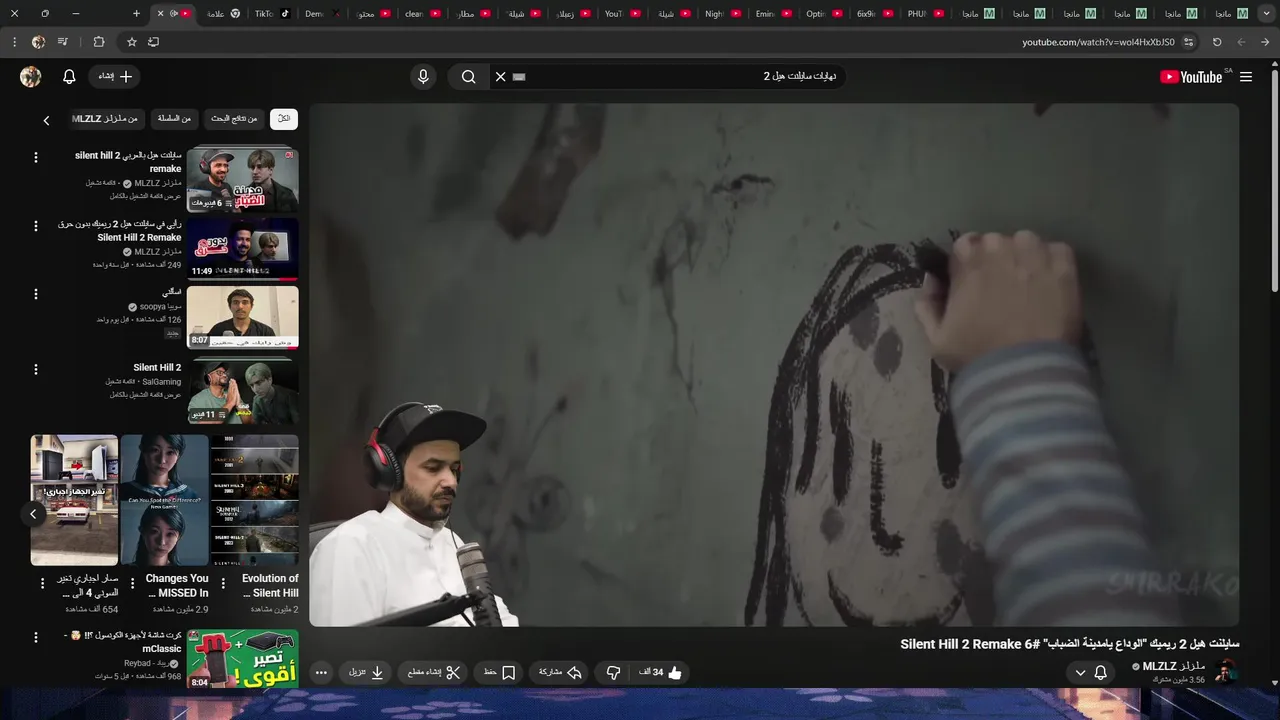Open menu for the '654 ألف مشاهدة' short
1280x720 pixels.
pyautogui.click(x=43, y=583)
